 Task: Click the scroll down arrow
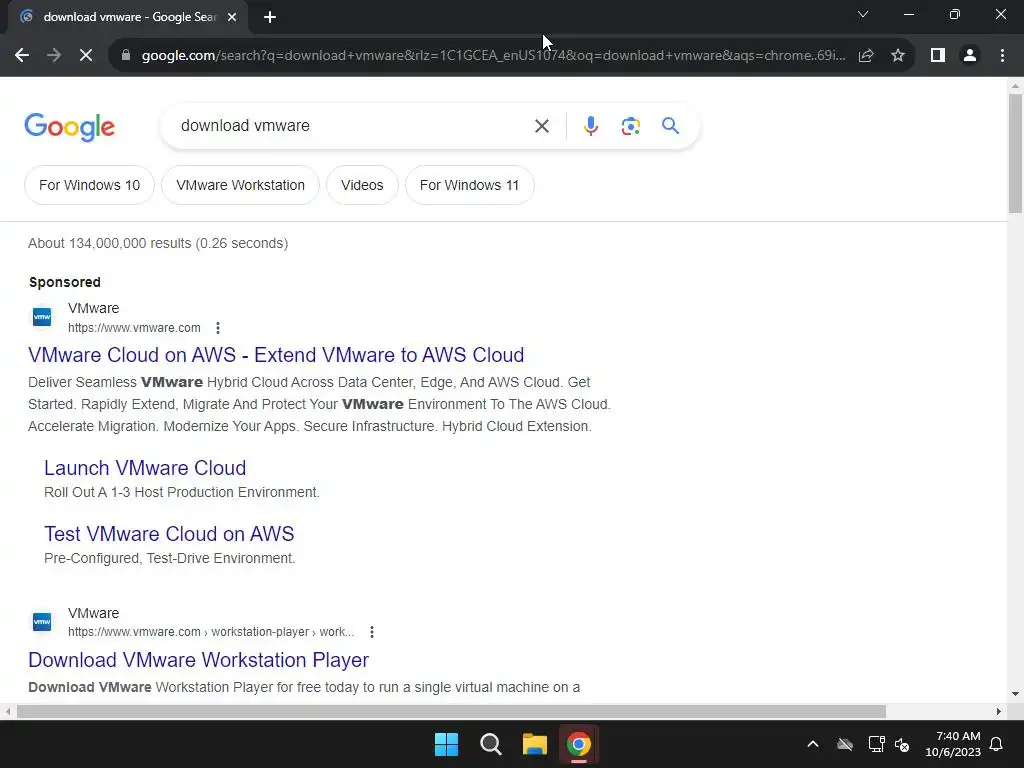pos(1015,694)
